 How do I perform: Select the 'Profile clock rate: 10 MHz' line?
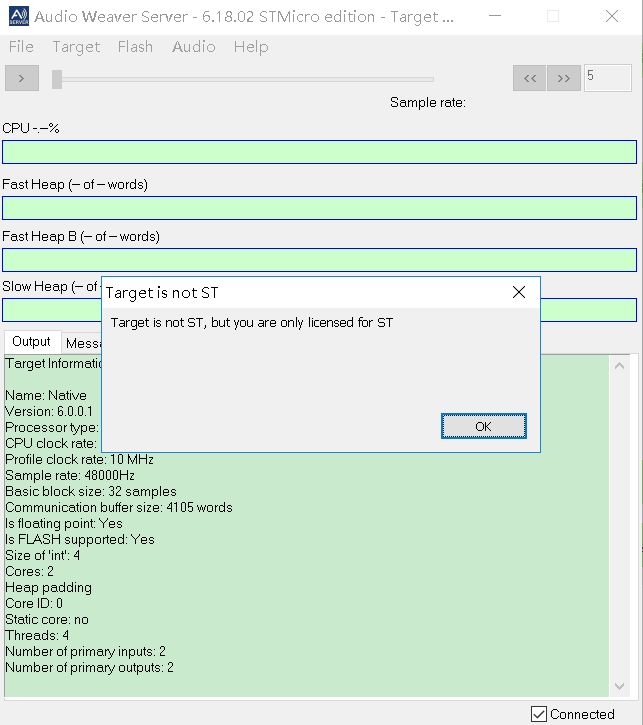(80, 460)
